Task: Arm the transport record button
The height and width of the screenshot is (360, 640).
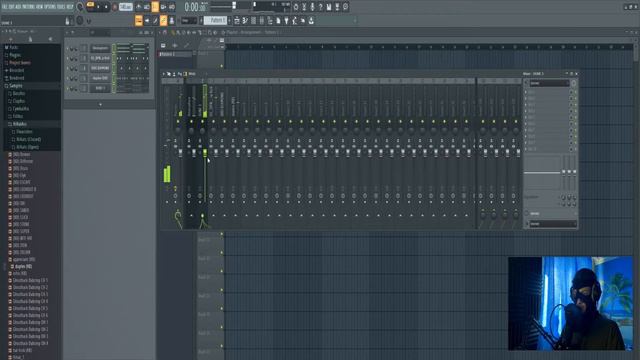Action: pyautogui.click(x=114, y=7)
